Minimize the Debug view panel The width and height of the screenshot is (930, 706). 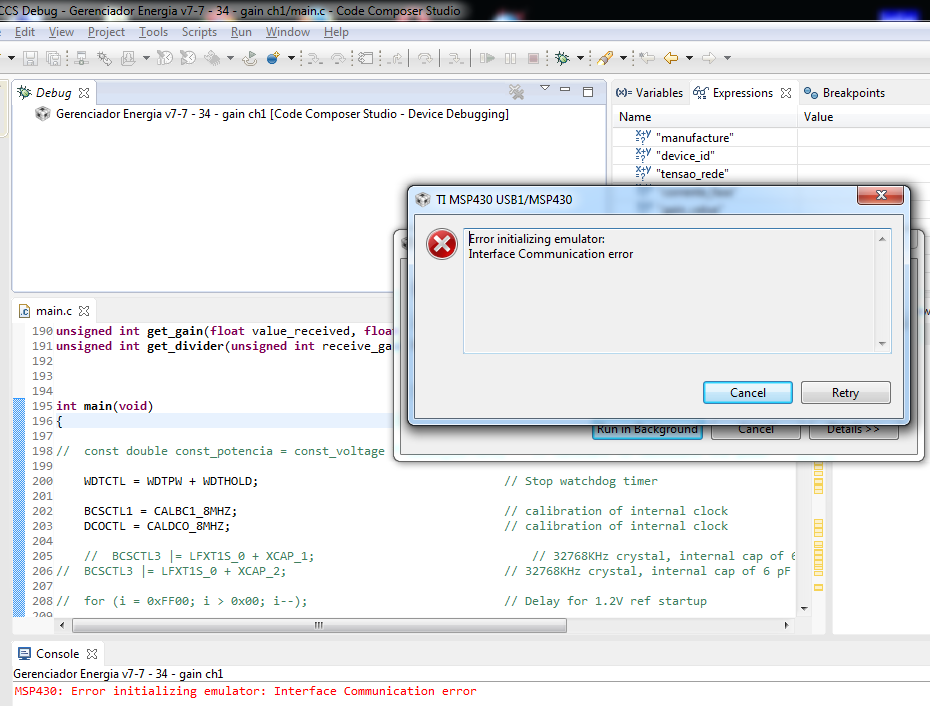(565, 90)
